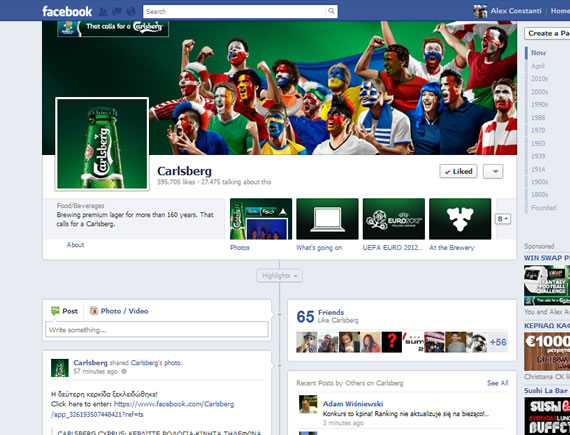Screen dimensions: 570x435
Task: Open What's going on app tile
Action: click(x=327, y=219)
